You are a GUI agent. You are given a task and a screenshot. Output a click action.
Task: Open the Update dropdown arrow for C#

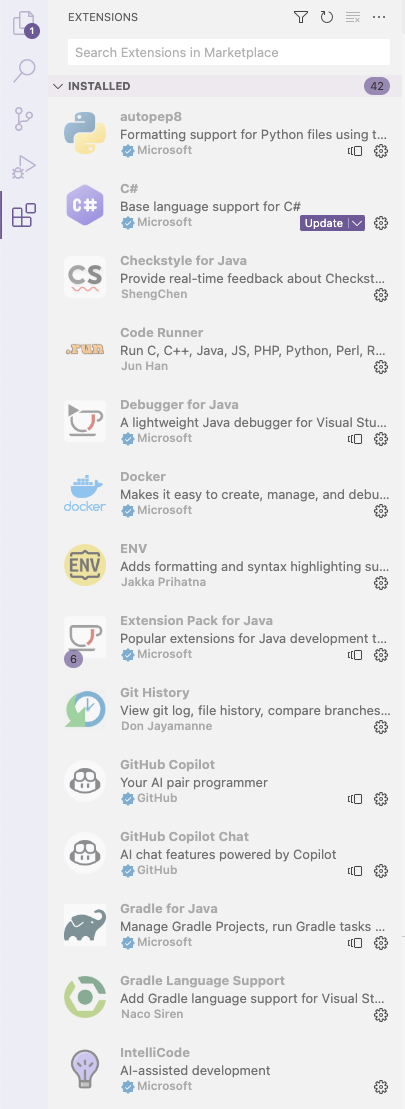click(x=357, y=223)
